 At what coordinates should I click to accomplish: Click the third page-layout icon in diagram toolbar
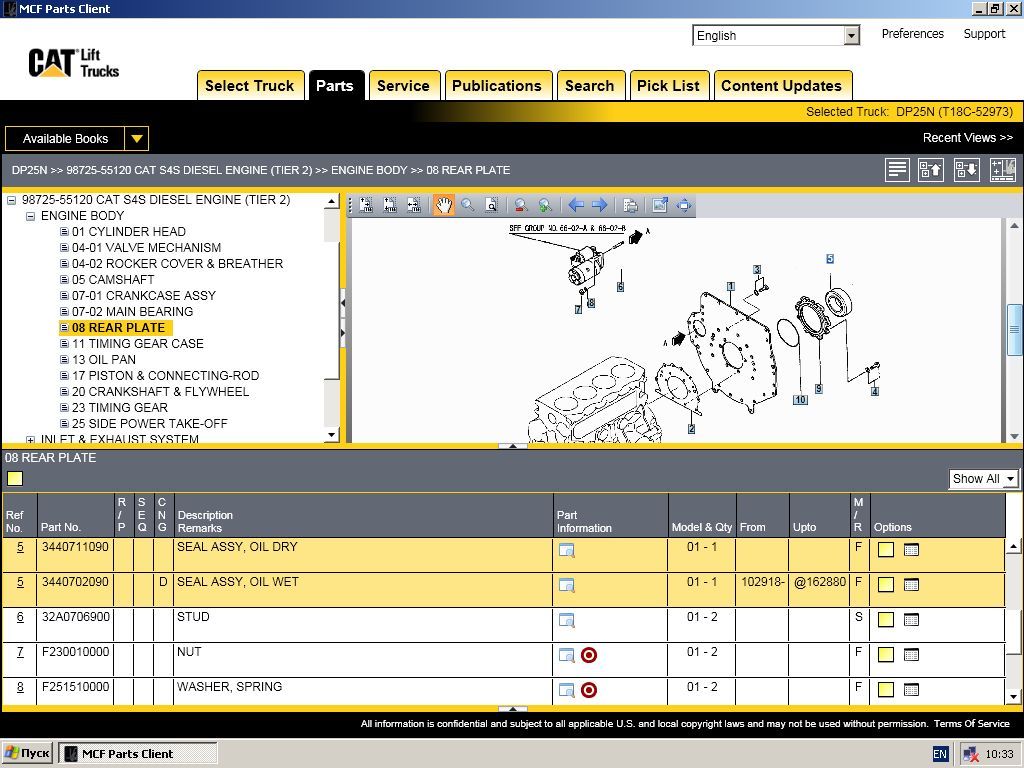pos(414,205)
